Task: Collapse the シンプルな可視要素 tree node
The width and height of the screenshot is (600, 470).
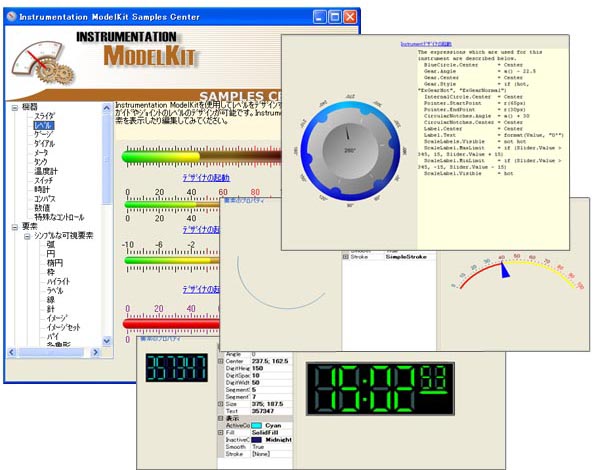Action: (x=27, y=237)
